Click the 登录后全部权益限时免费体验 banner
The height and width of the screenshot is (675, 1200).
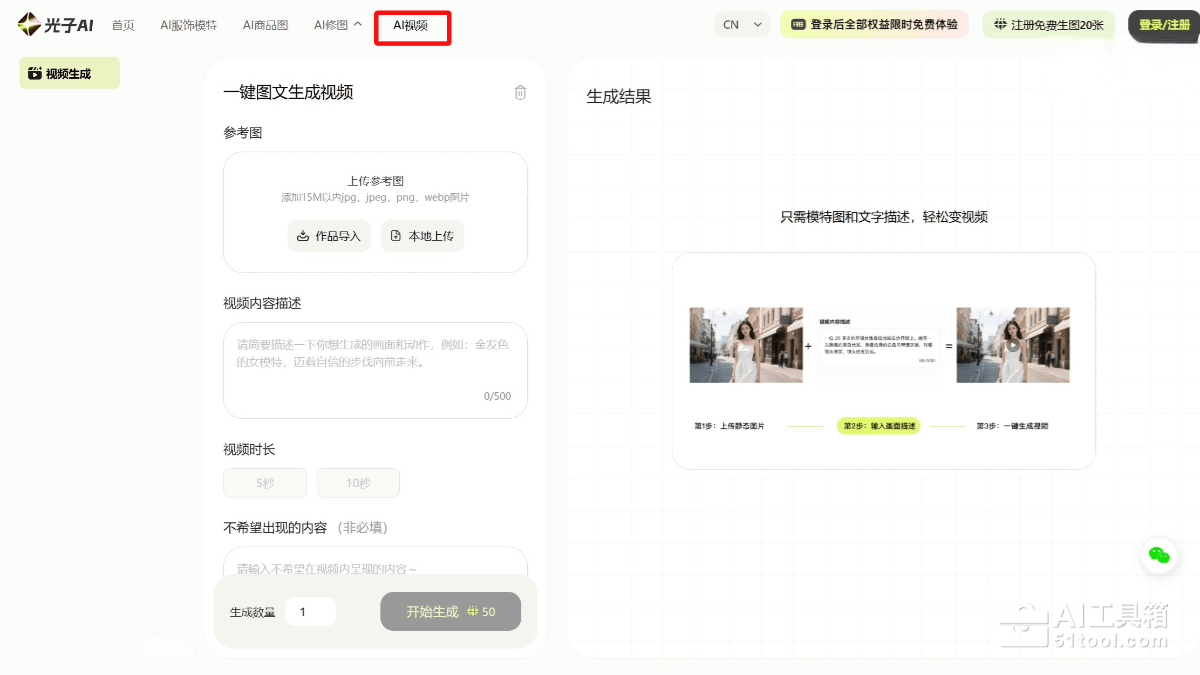point(874,25)
